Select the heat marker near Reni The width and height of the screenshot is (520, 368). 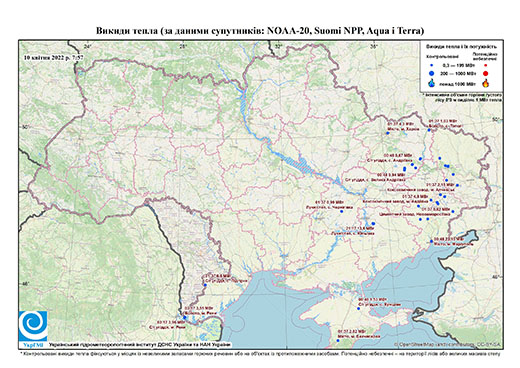[185, 318]
